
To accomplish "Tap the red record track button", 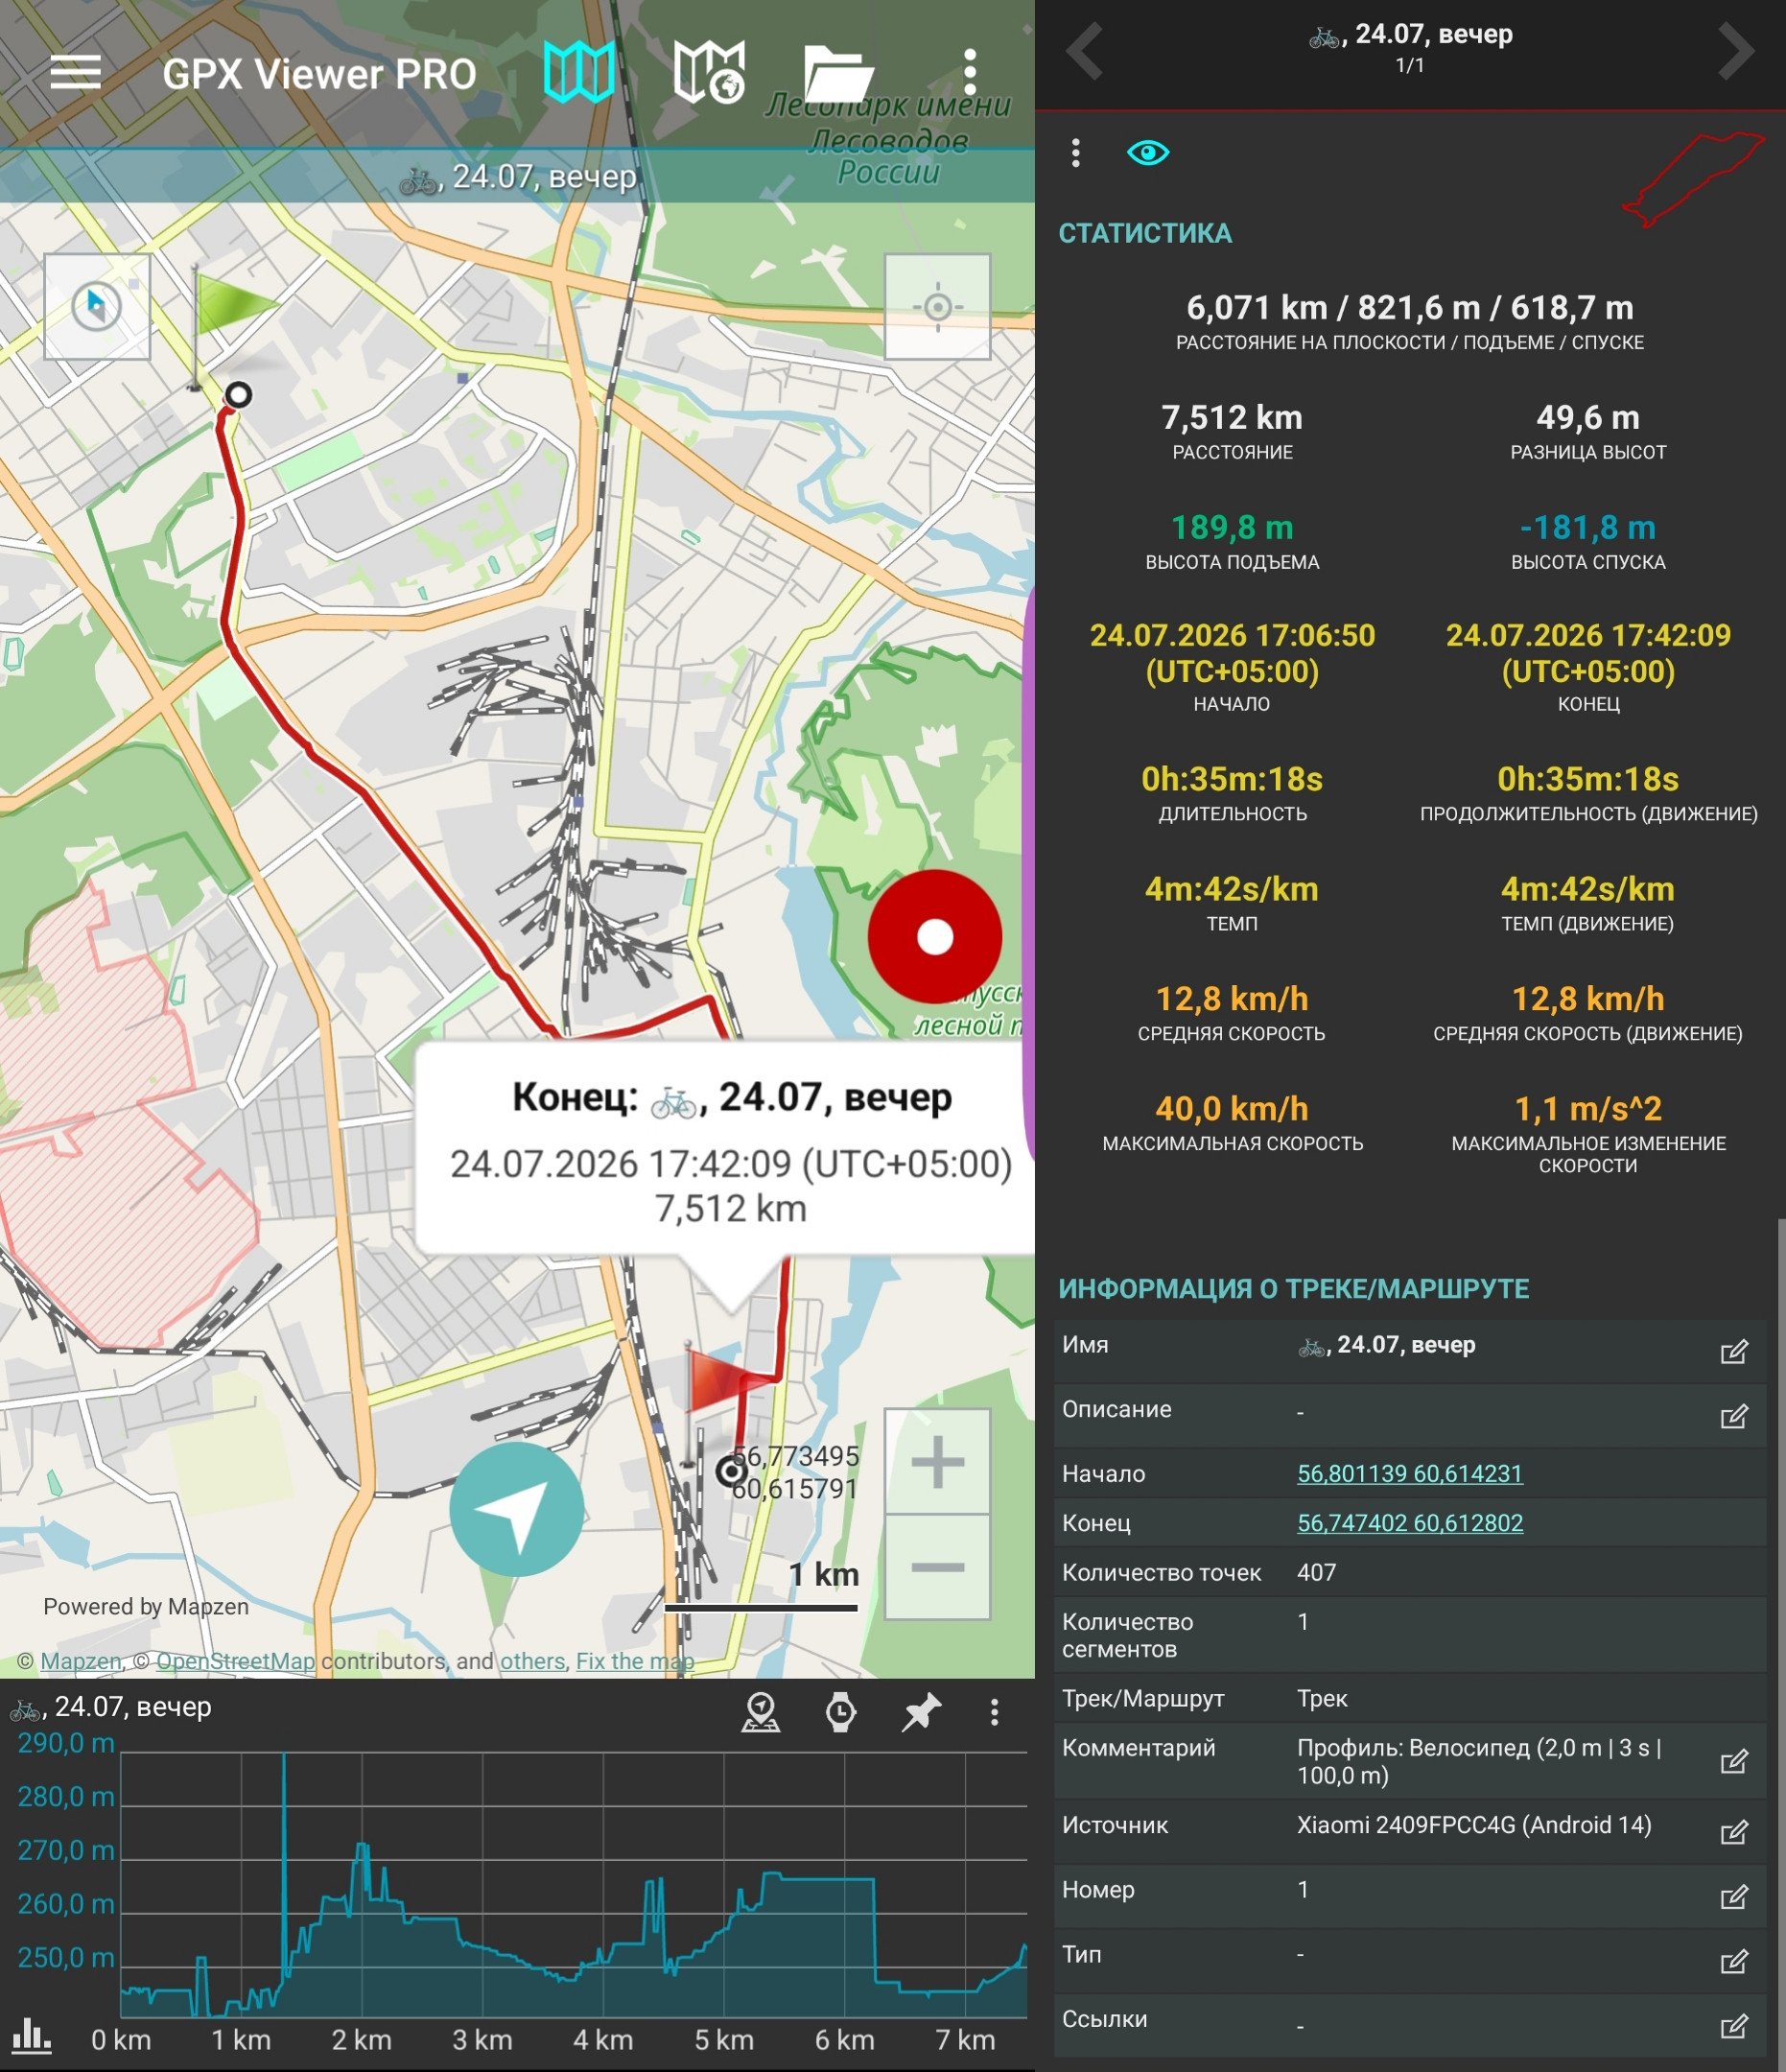I will click(935, 937).
